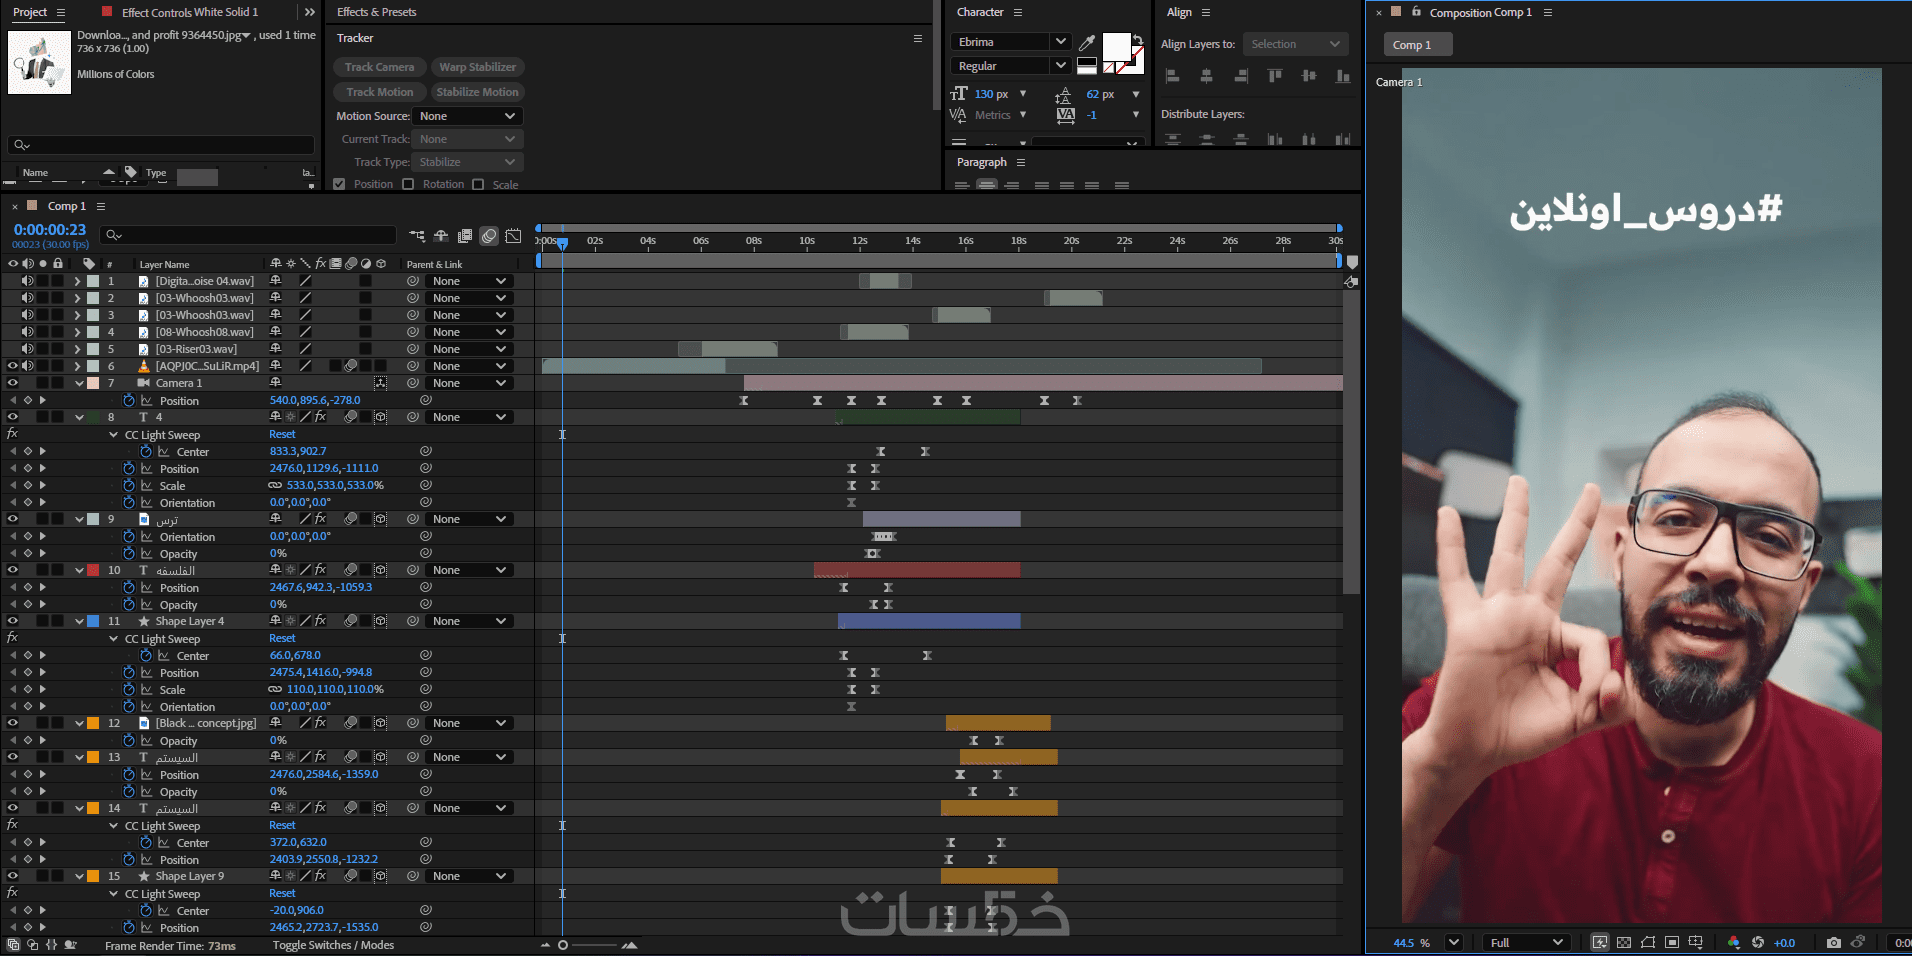The height and width of the screenshot is (956, 1912).
Task: Check the Rotation checkbox in Tracker
Action: click(408, 184)
